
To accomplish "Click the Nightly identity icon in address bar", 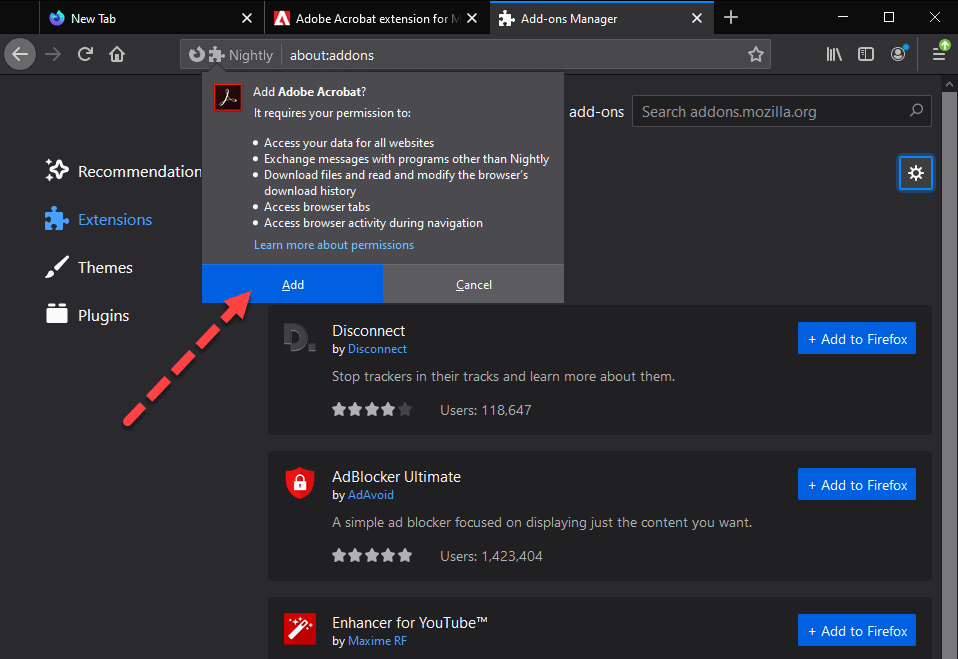I will 196,54.
